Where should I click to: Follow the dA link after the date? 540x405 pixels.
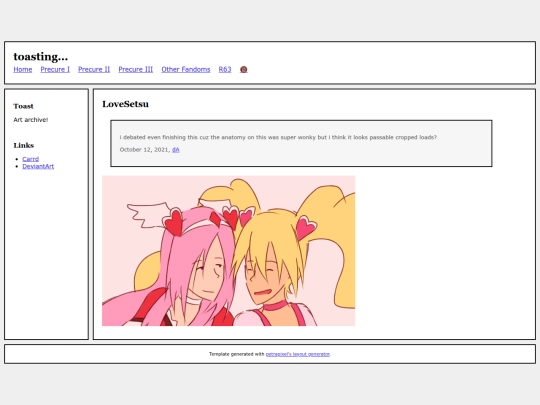coord(176,149)
